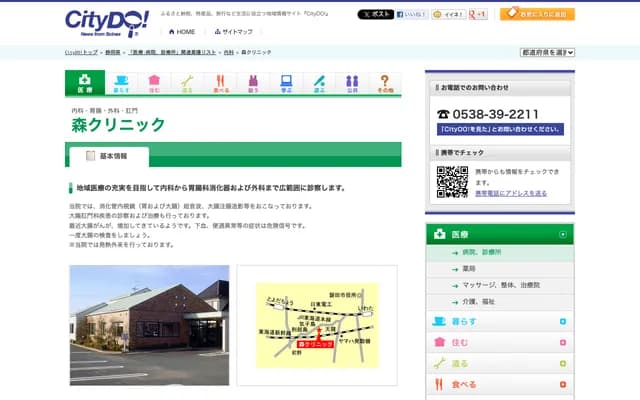This screenshot has height=400, width=640.
Task: Click the house icon beside HOME
Action: (171, 31)
